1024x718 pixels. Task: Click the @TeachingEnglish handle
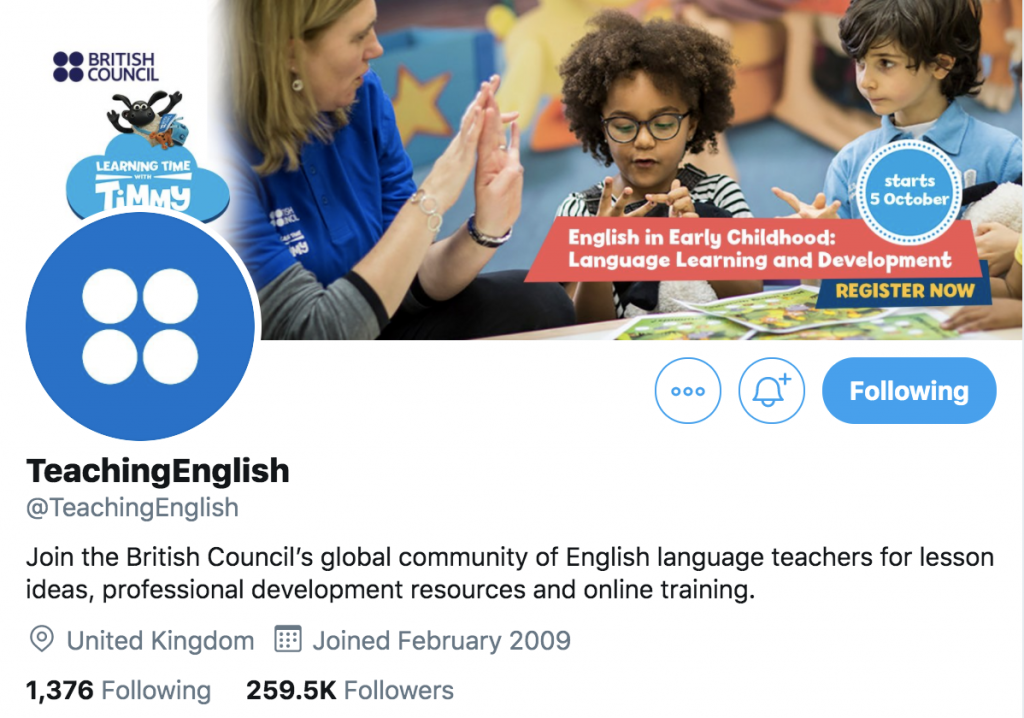click(x=133, y=508)
